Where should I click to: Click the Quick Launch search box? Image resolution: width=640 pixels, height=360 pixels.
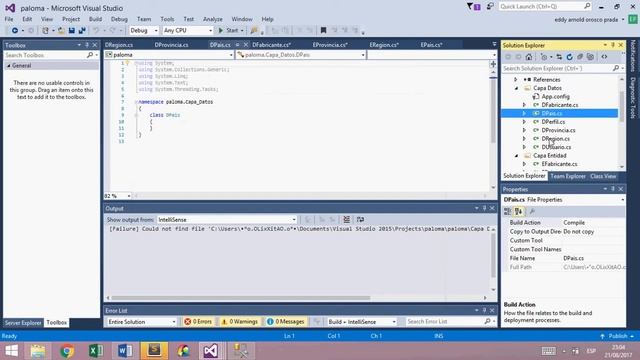pos(545,7)
